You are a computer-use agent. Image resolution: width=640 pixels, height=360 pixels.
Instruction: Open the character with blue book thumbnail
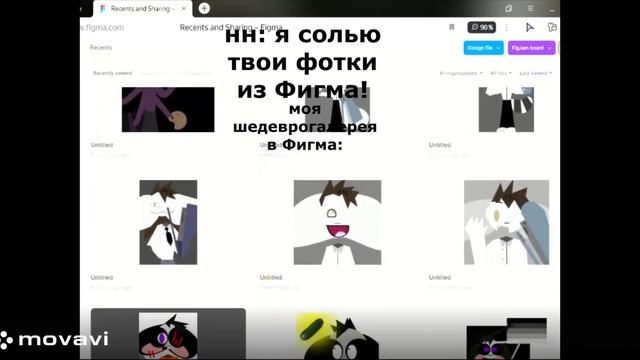pyautogui.click(x=168, y=222)
